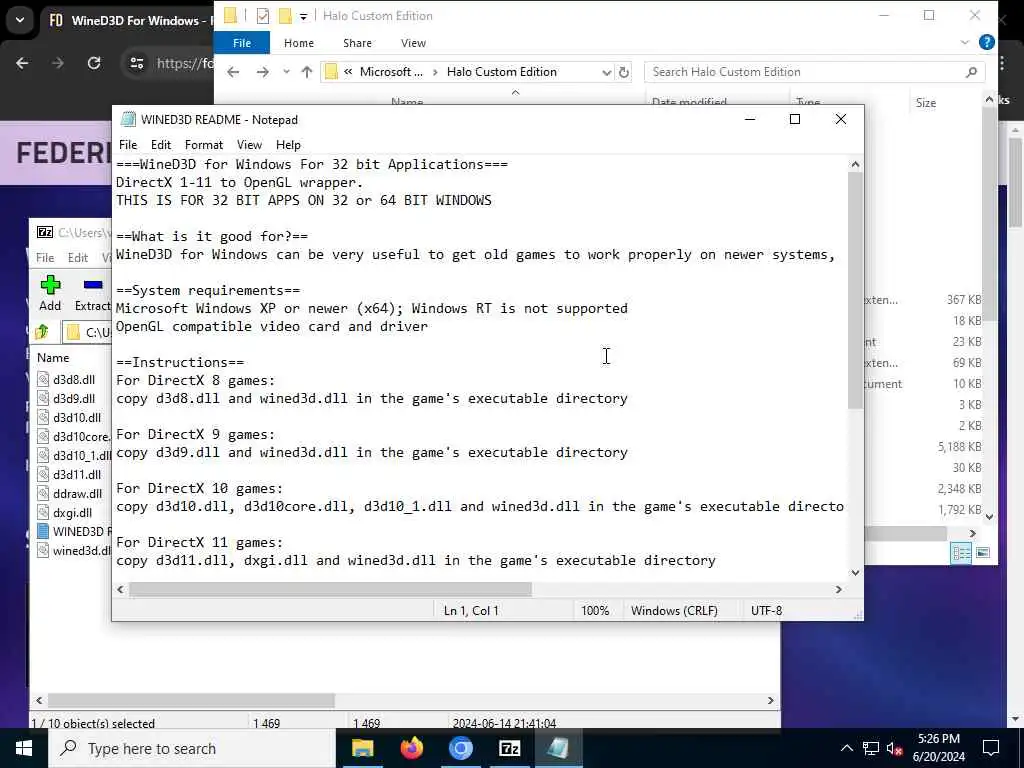1024x768 pixels.
Task: Click the Explorer search magnifier icon
Action: (971, 72)
